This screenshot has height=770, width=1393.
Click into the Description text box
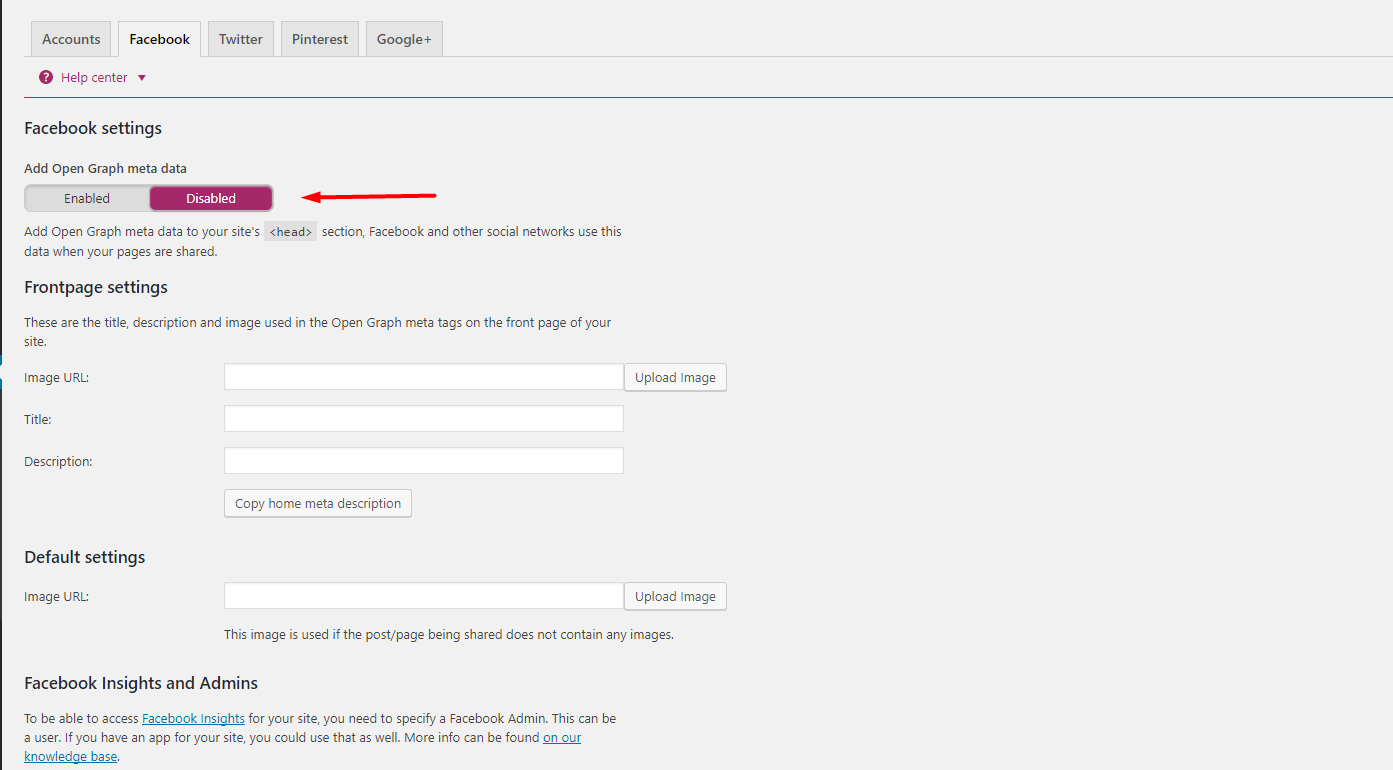click(423, 461)
